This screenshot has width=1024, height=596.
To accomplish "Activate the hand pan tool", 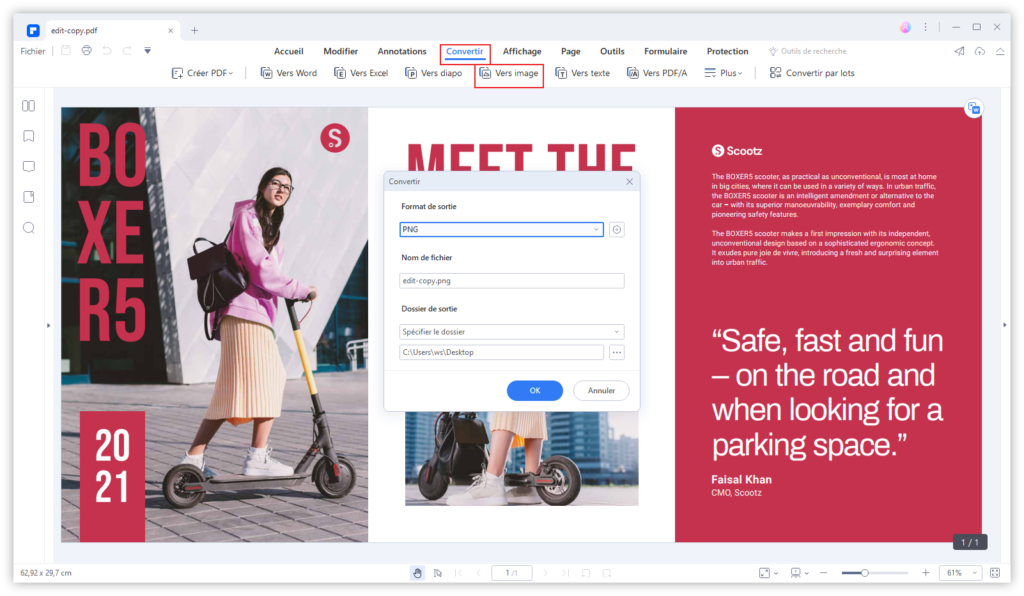I will coord(417,573).
